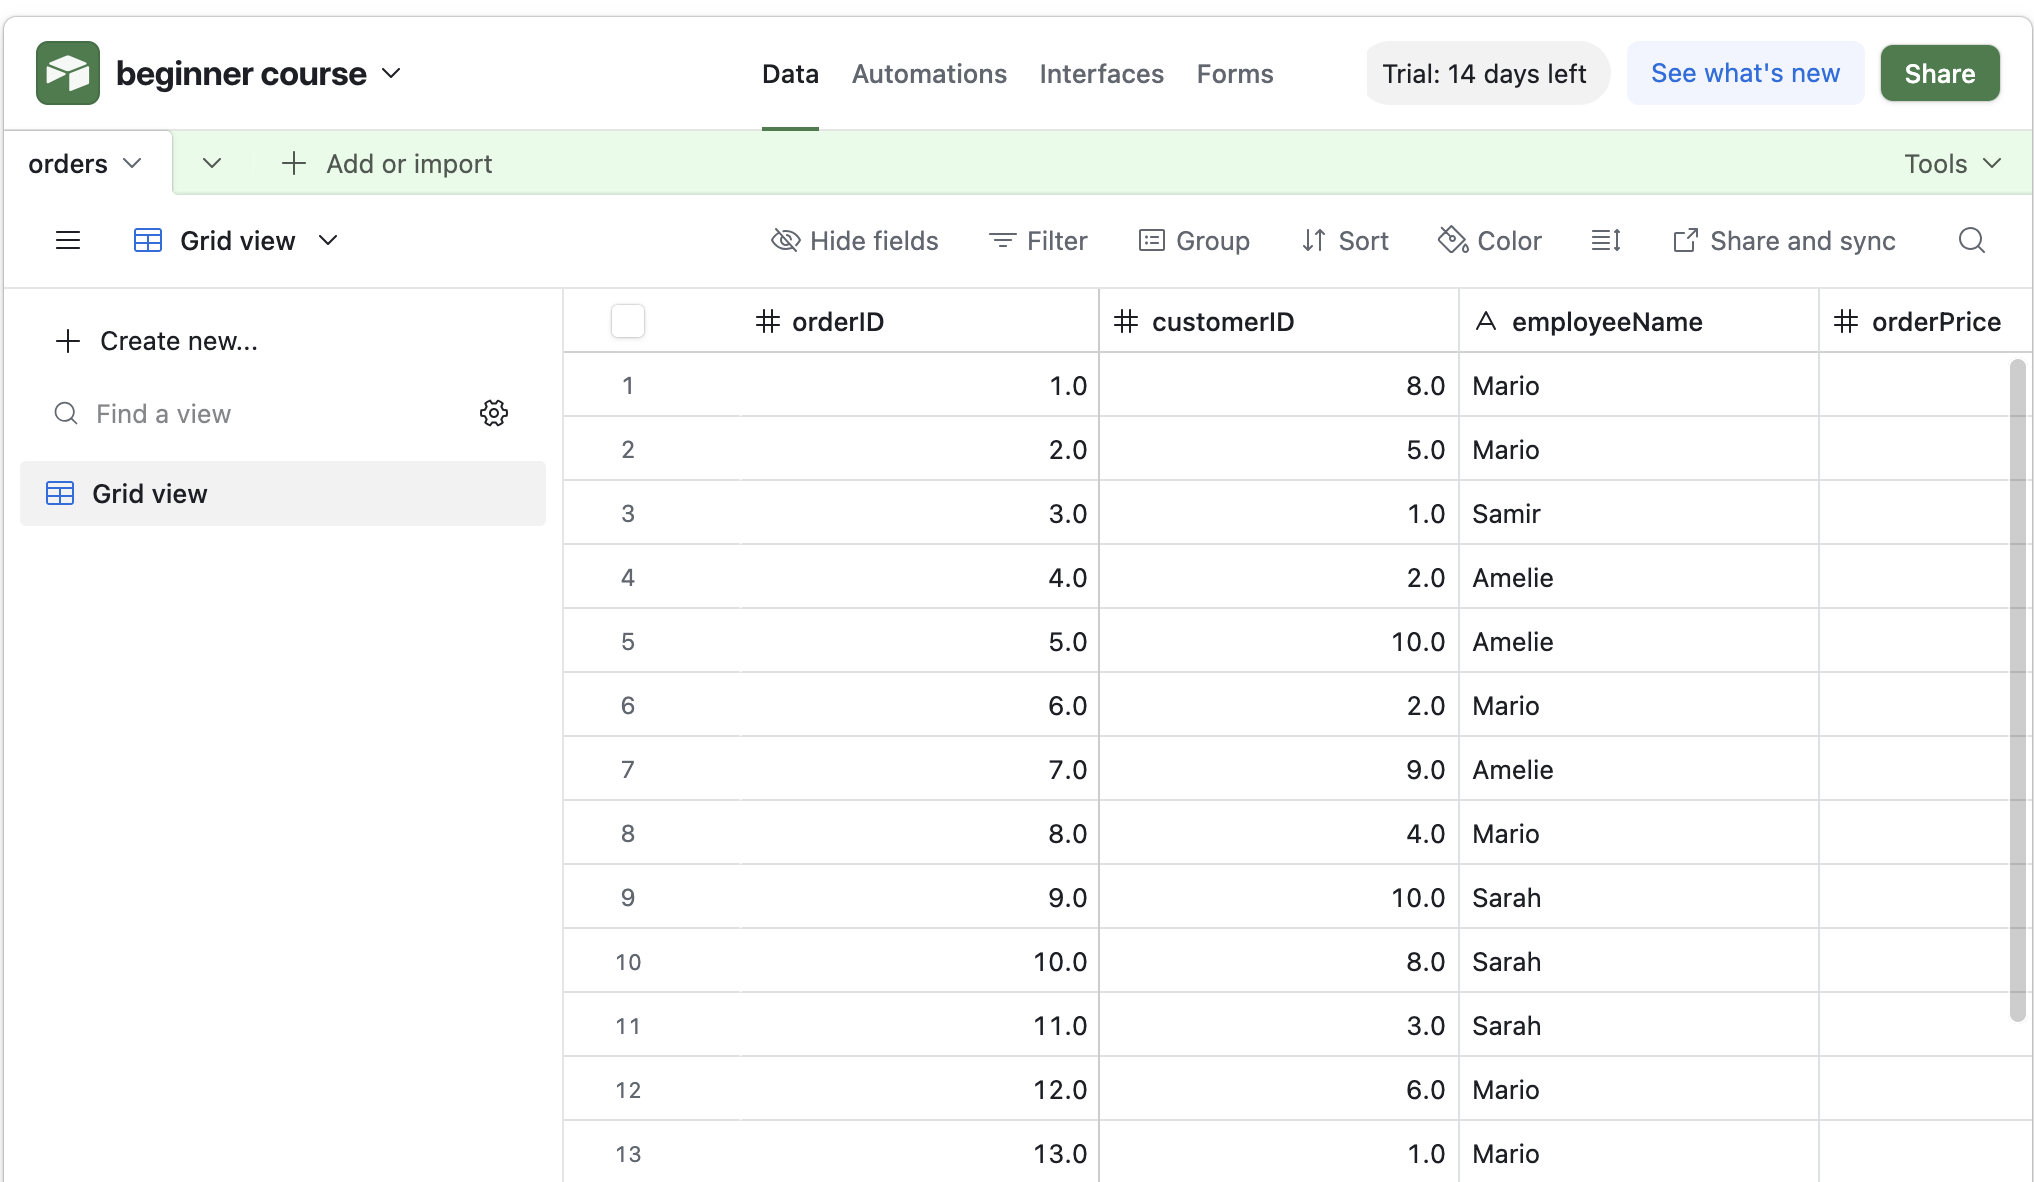Image resolution: width=2034 pixels, height=1182 pixels.
Task: Select orderID cell 3.0
Action: click(x=919, y=513)
